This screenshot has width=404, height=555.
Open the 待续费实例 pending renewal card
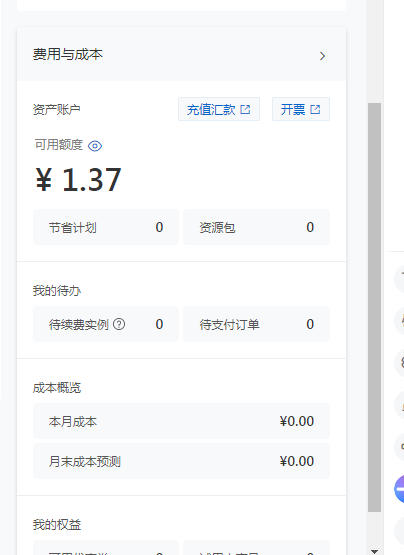pos(106,324)
